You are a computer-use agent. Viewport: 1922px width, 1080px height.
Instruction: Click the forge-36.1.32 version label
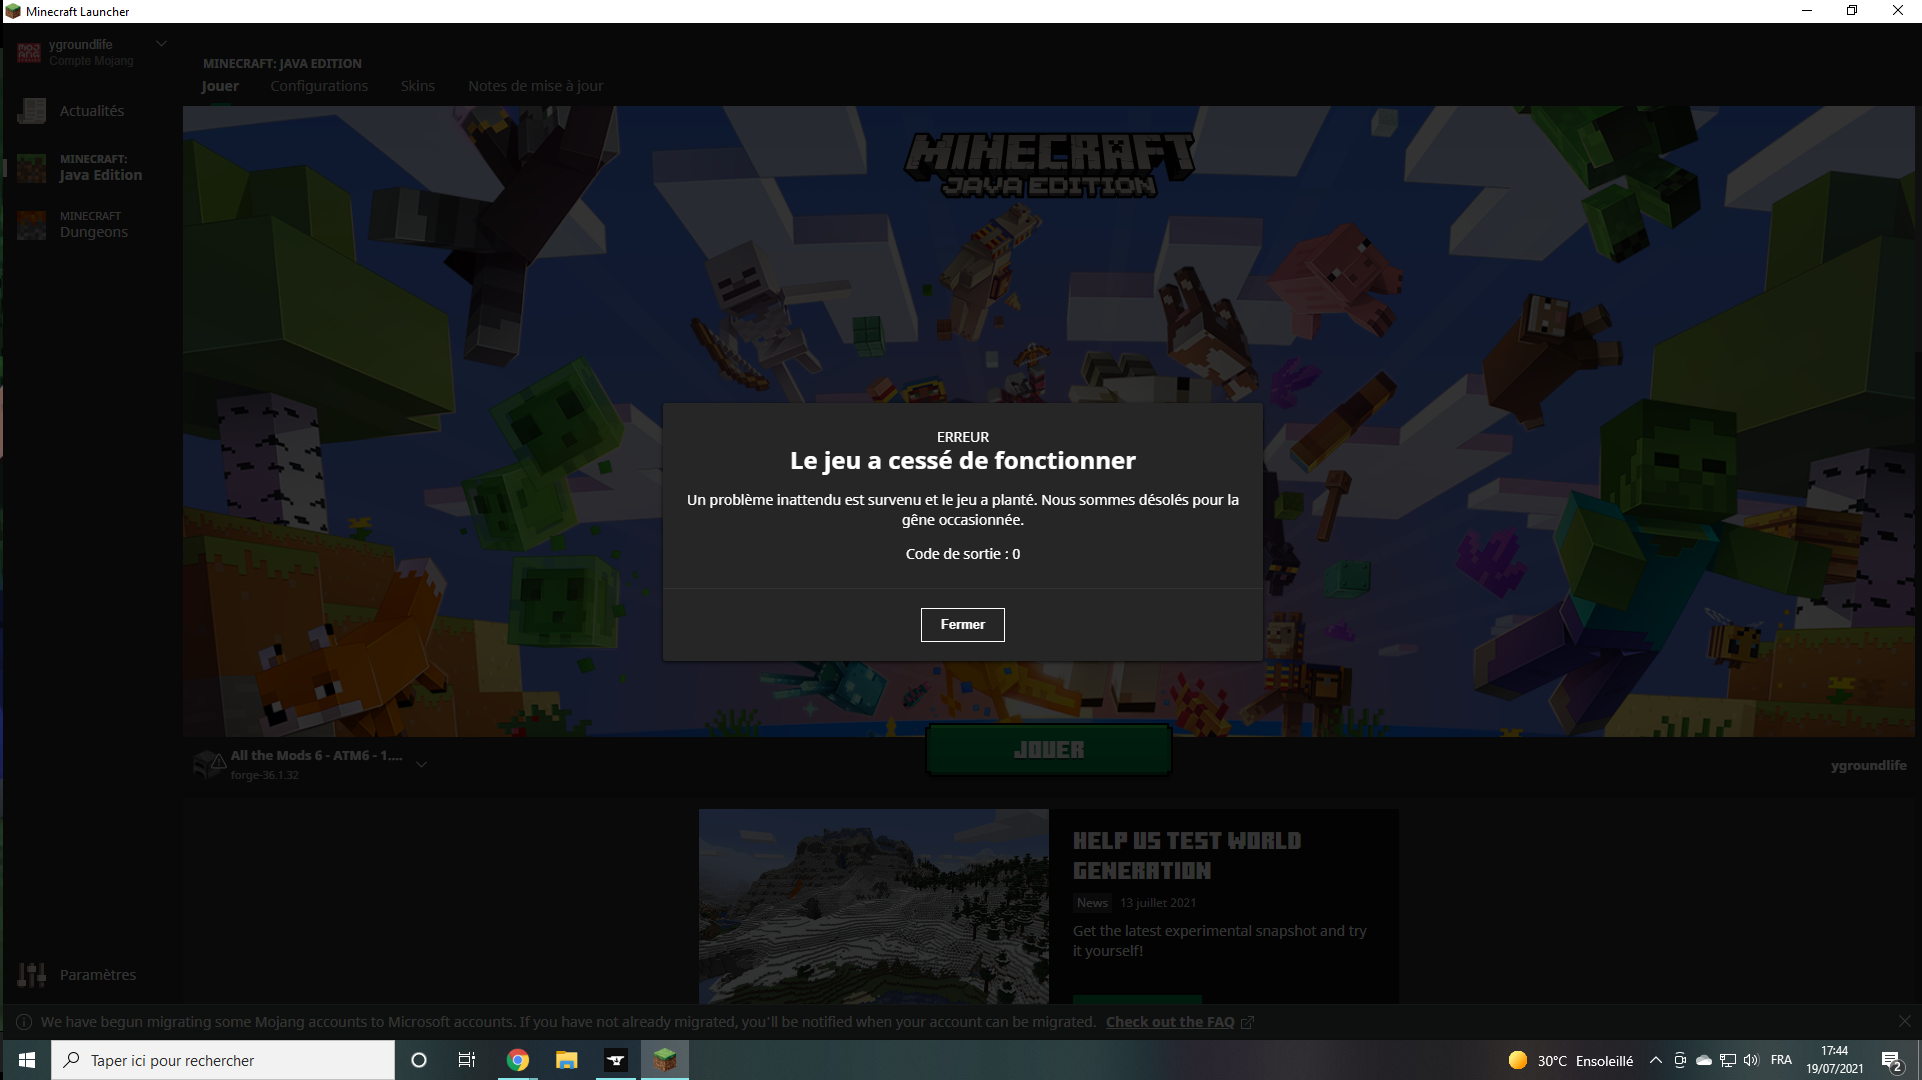tap(265, 775)
